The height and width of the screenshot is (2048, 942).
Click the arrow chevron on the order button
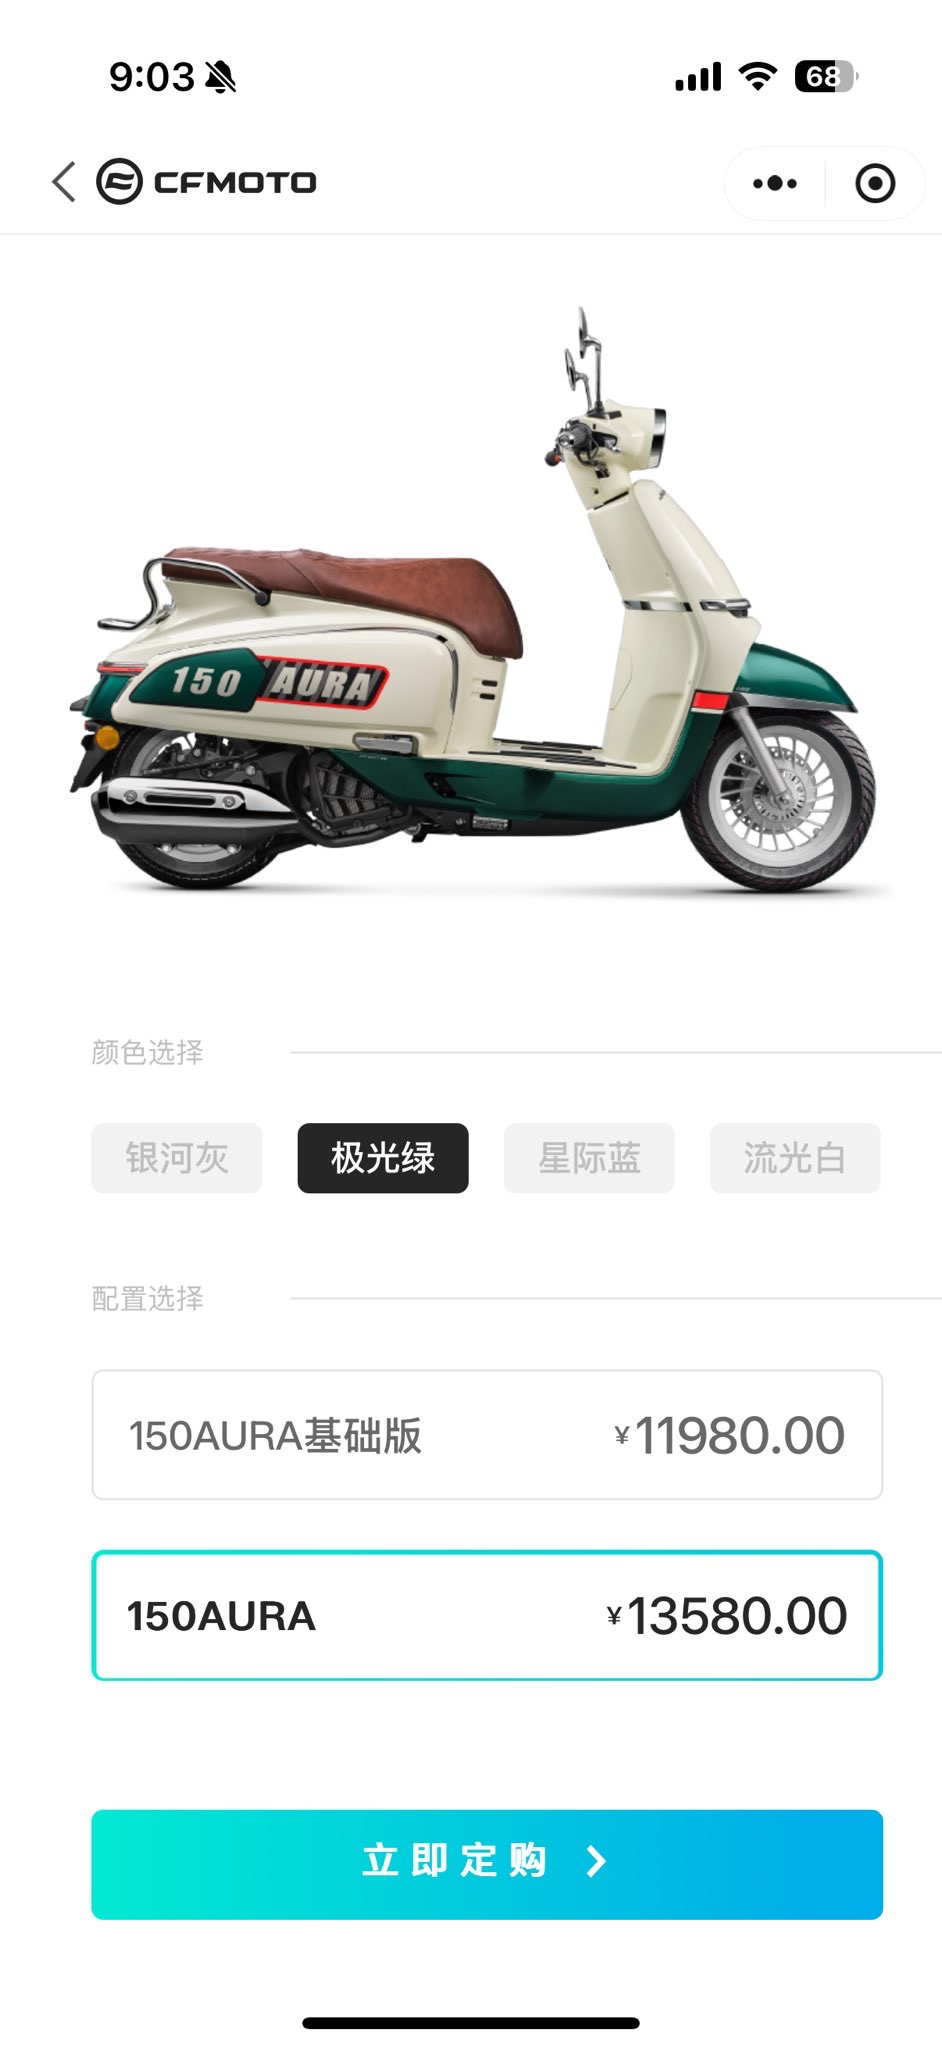pyautogui.click(x=596, y=1861)
